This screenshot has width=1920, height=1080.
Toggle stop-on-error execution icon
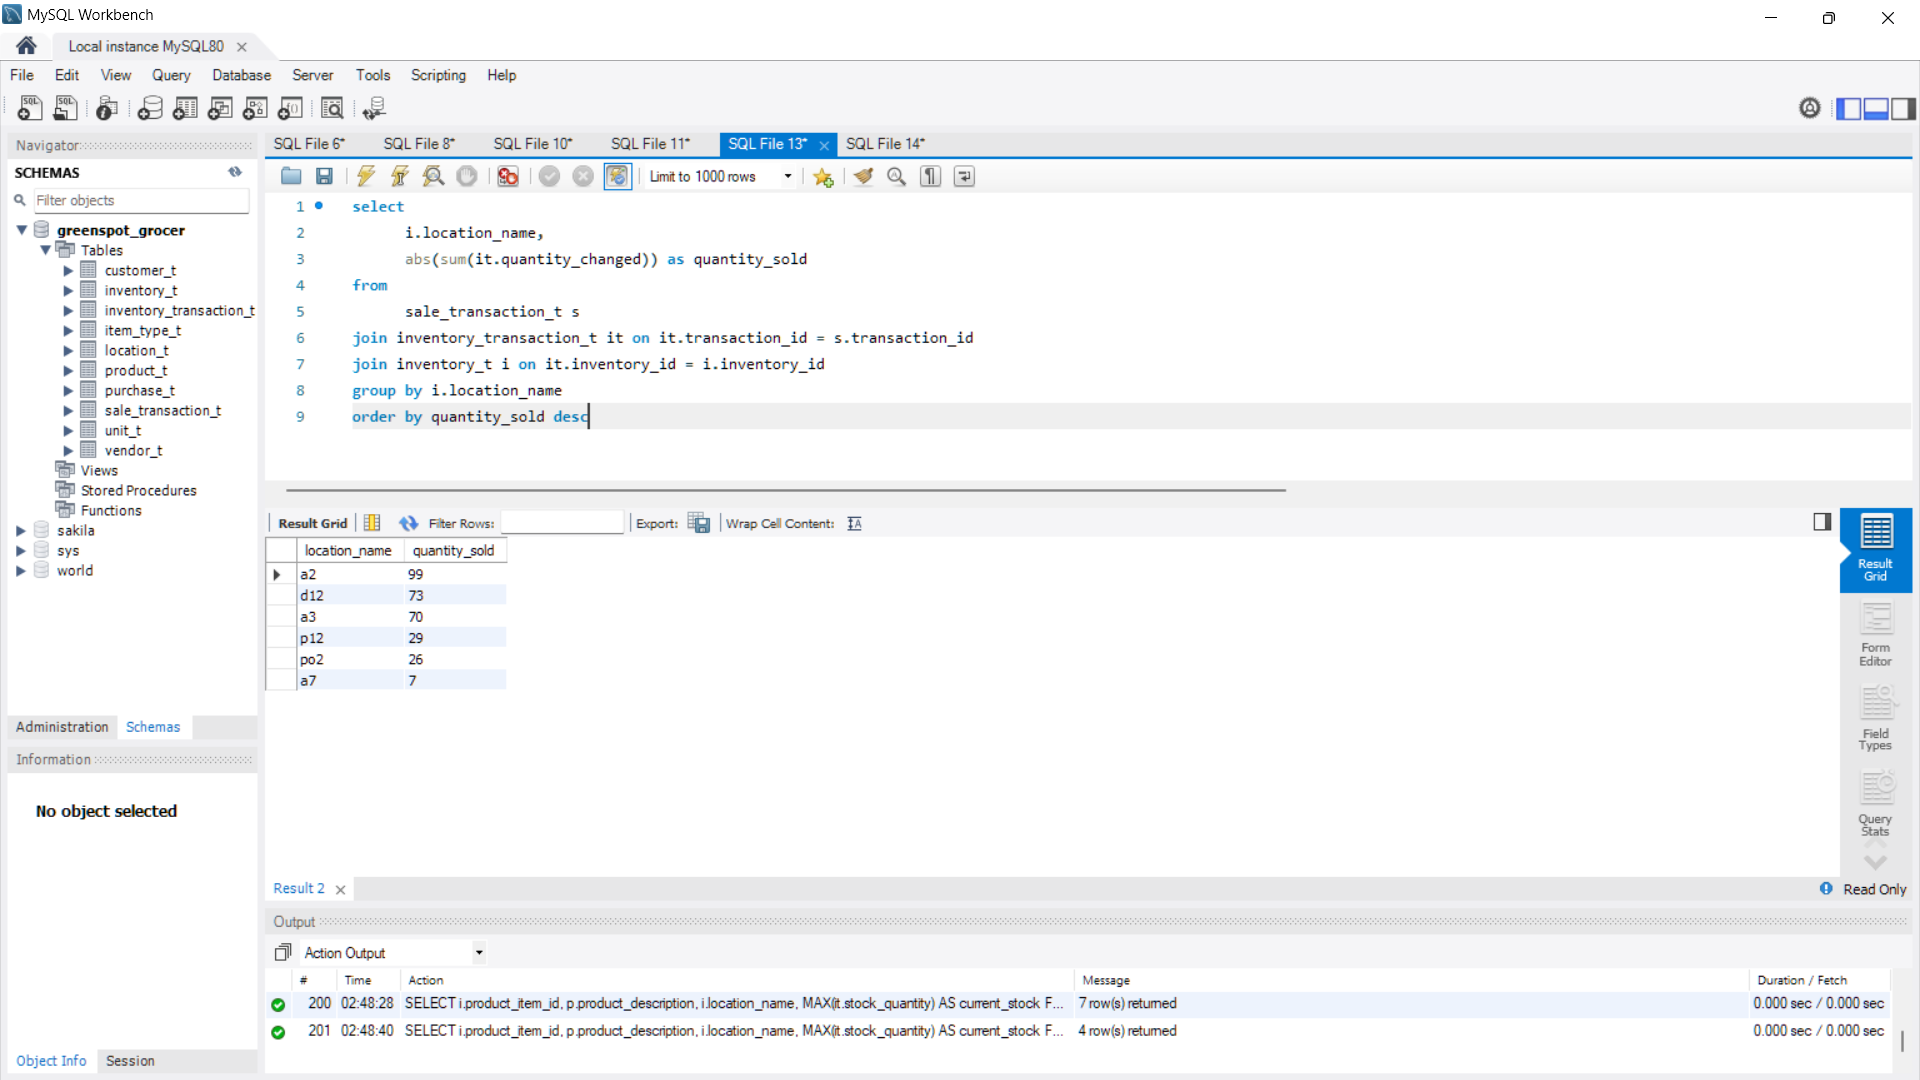pyautogui.click(x=508, y=177)
